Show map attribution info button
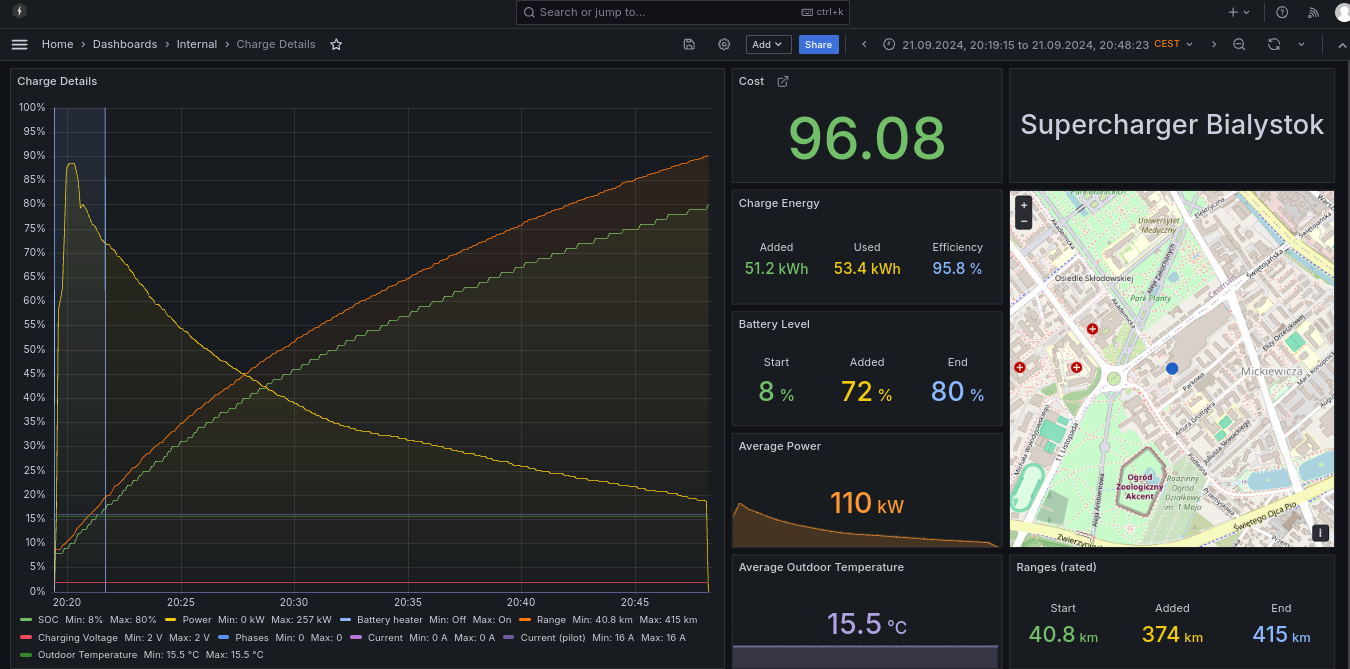Viewport: 1350px width, 669px height. click(x=1321, y=533)
